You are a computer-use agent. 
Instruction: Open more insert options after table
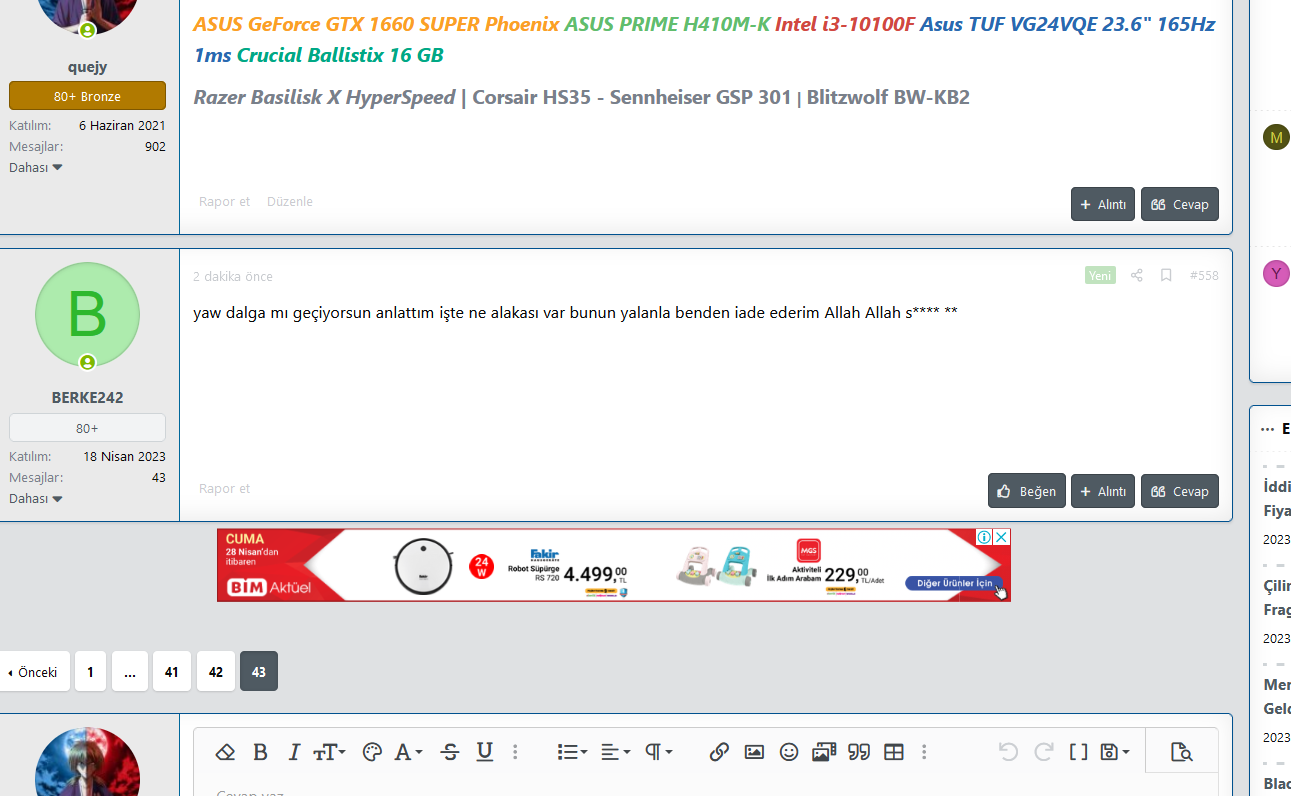click(924, 752)
